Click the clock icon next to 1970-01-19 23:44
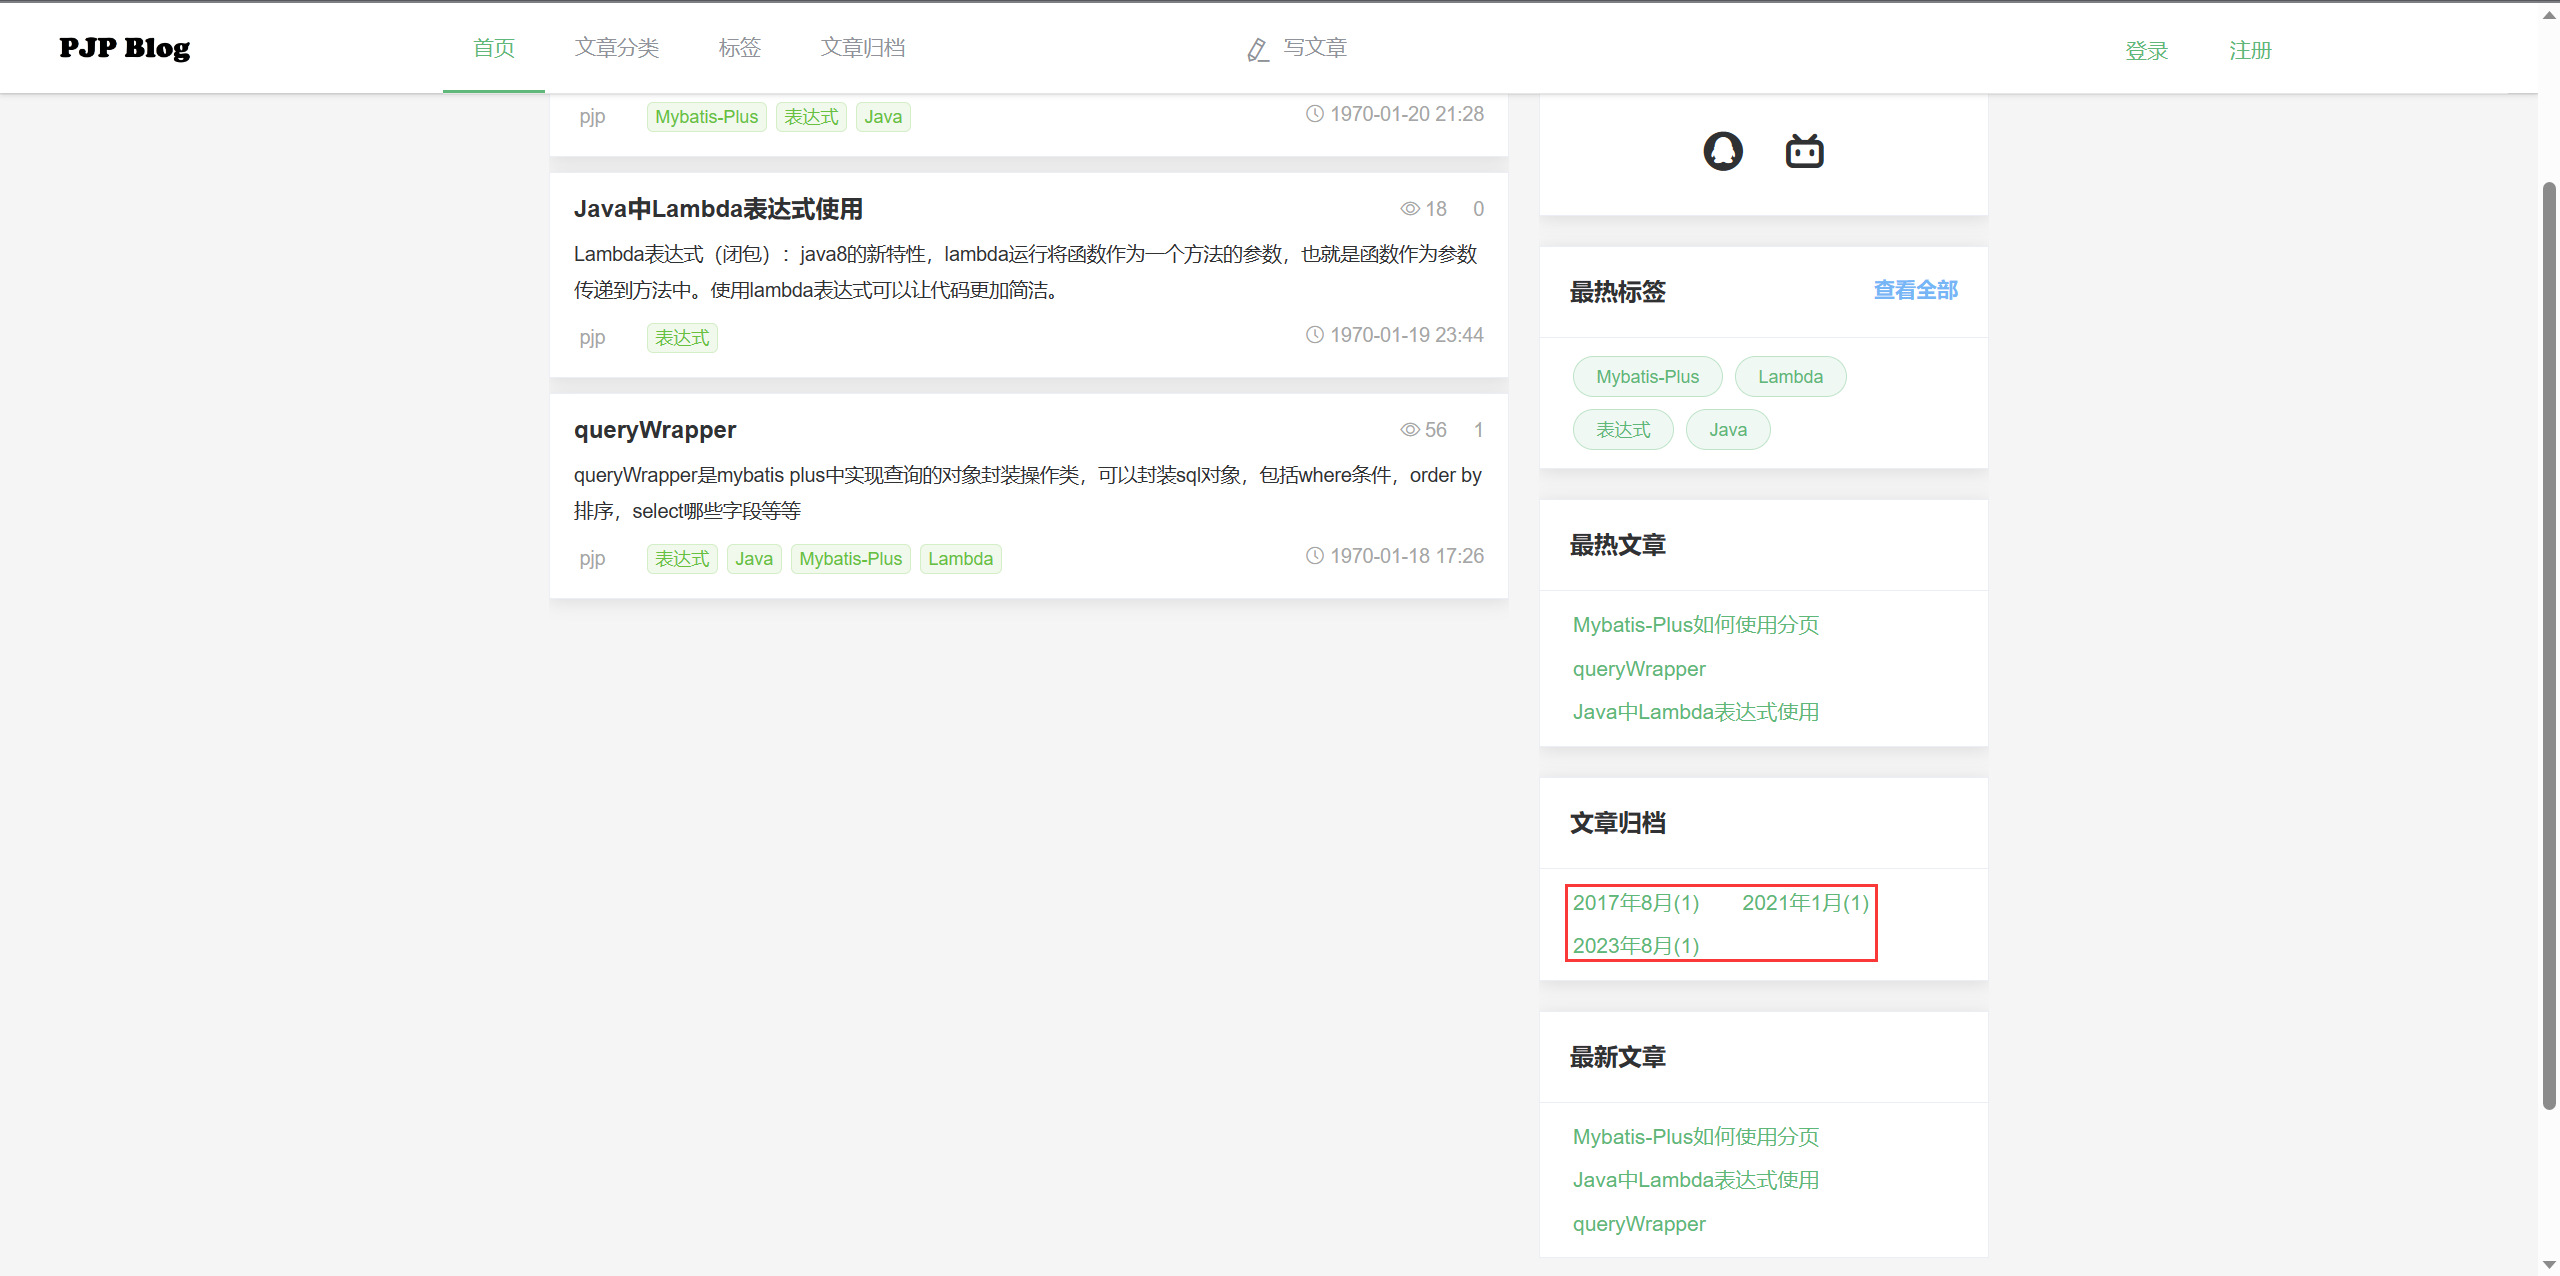The image size is (2560, 1276). pos(1314,335)
